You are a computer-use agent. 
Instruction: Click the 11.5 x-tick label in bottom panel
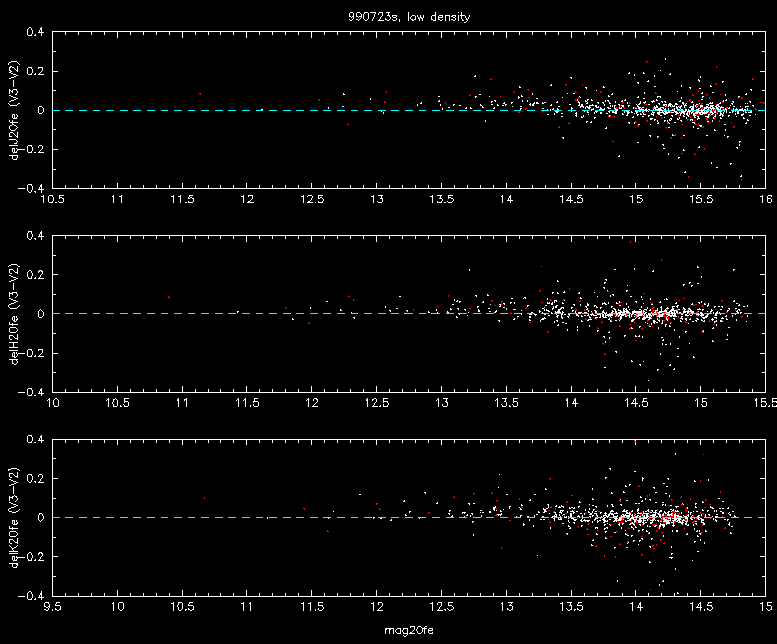[312, 606]
